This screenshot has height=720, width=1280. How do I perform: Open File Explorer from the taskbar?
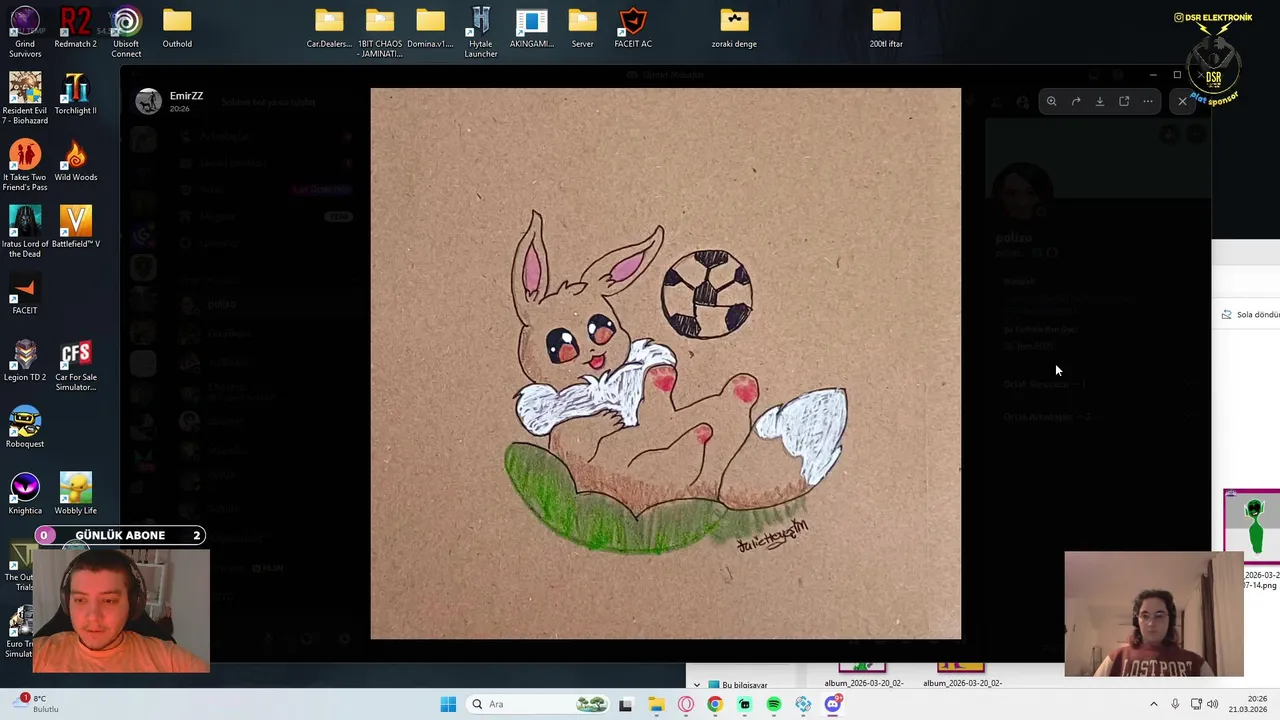pos(656,704)
